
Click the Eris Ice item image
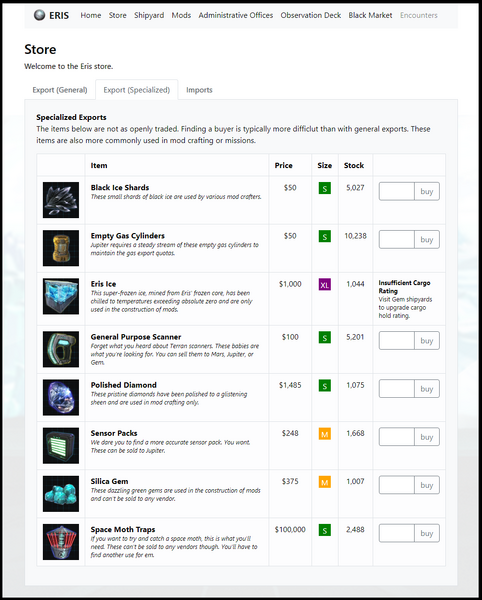tap(61, 296)
